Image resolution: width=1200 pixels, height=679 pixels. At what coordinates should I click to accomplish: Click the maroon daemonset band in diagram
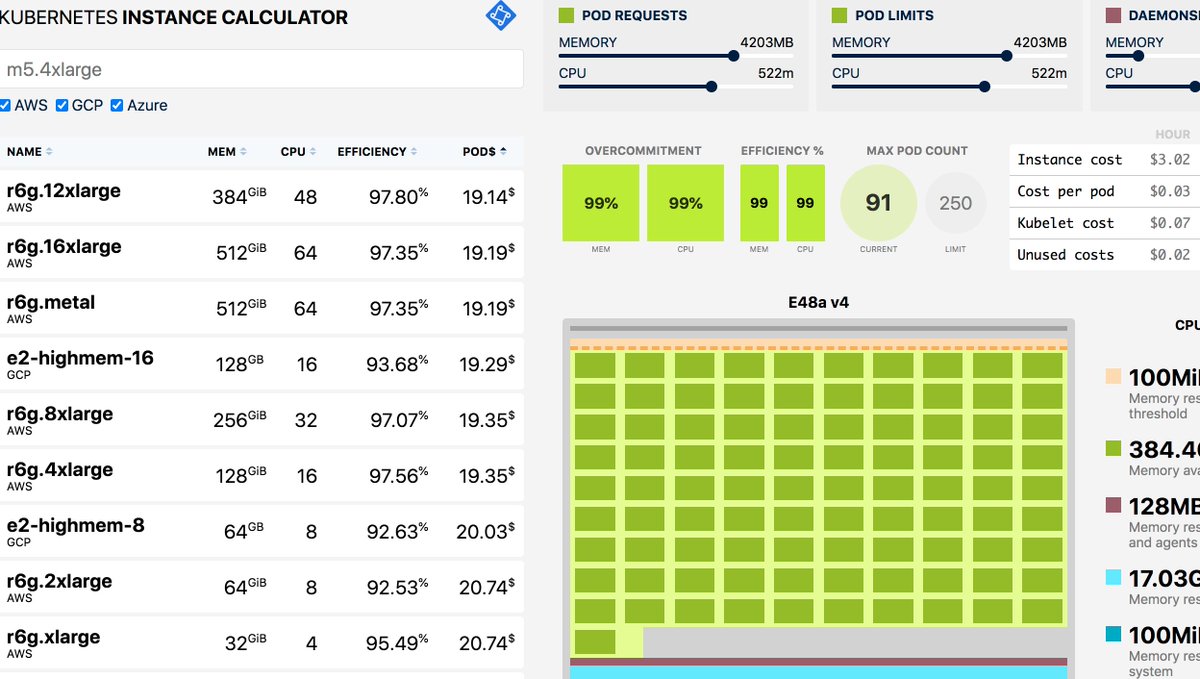click(818, 661)
